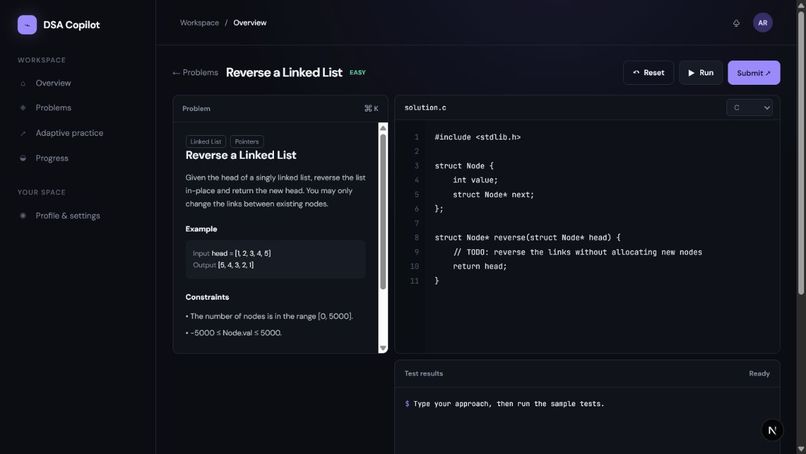The image size is (806, 454).
Task: Click the 'Problem' panel header label
Action: [x=196, y=108]
